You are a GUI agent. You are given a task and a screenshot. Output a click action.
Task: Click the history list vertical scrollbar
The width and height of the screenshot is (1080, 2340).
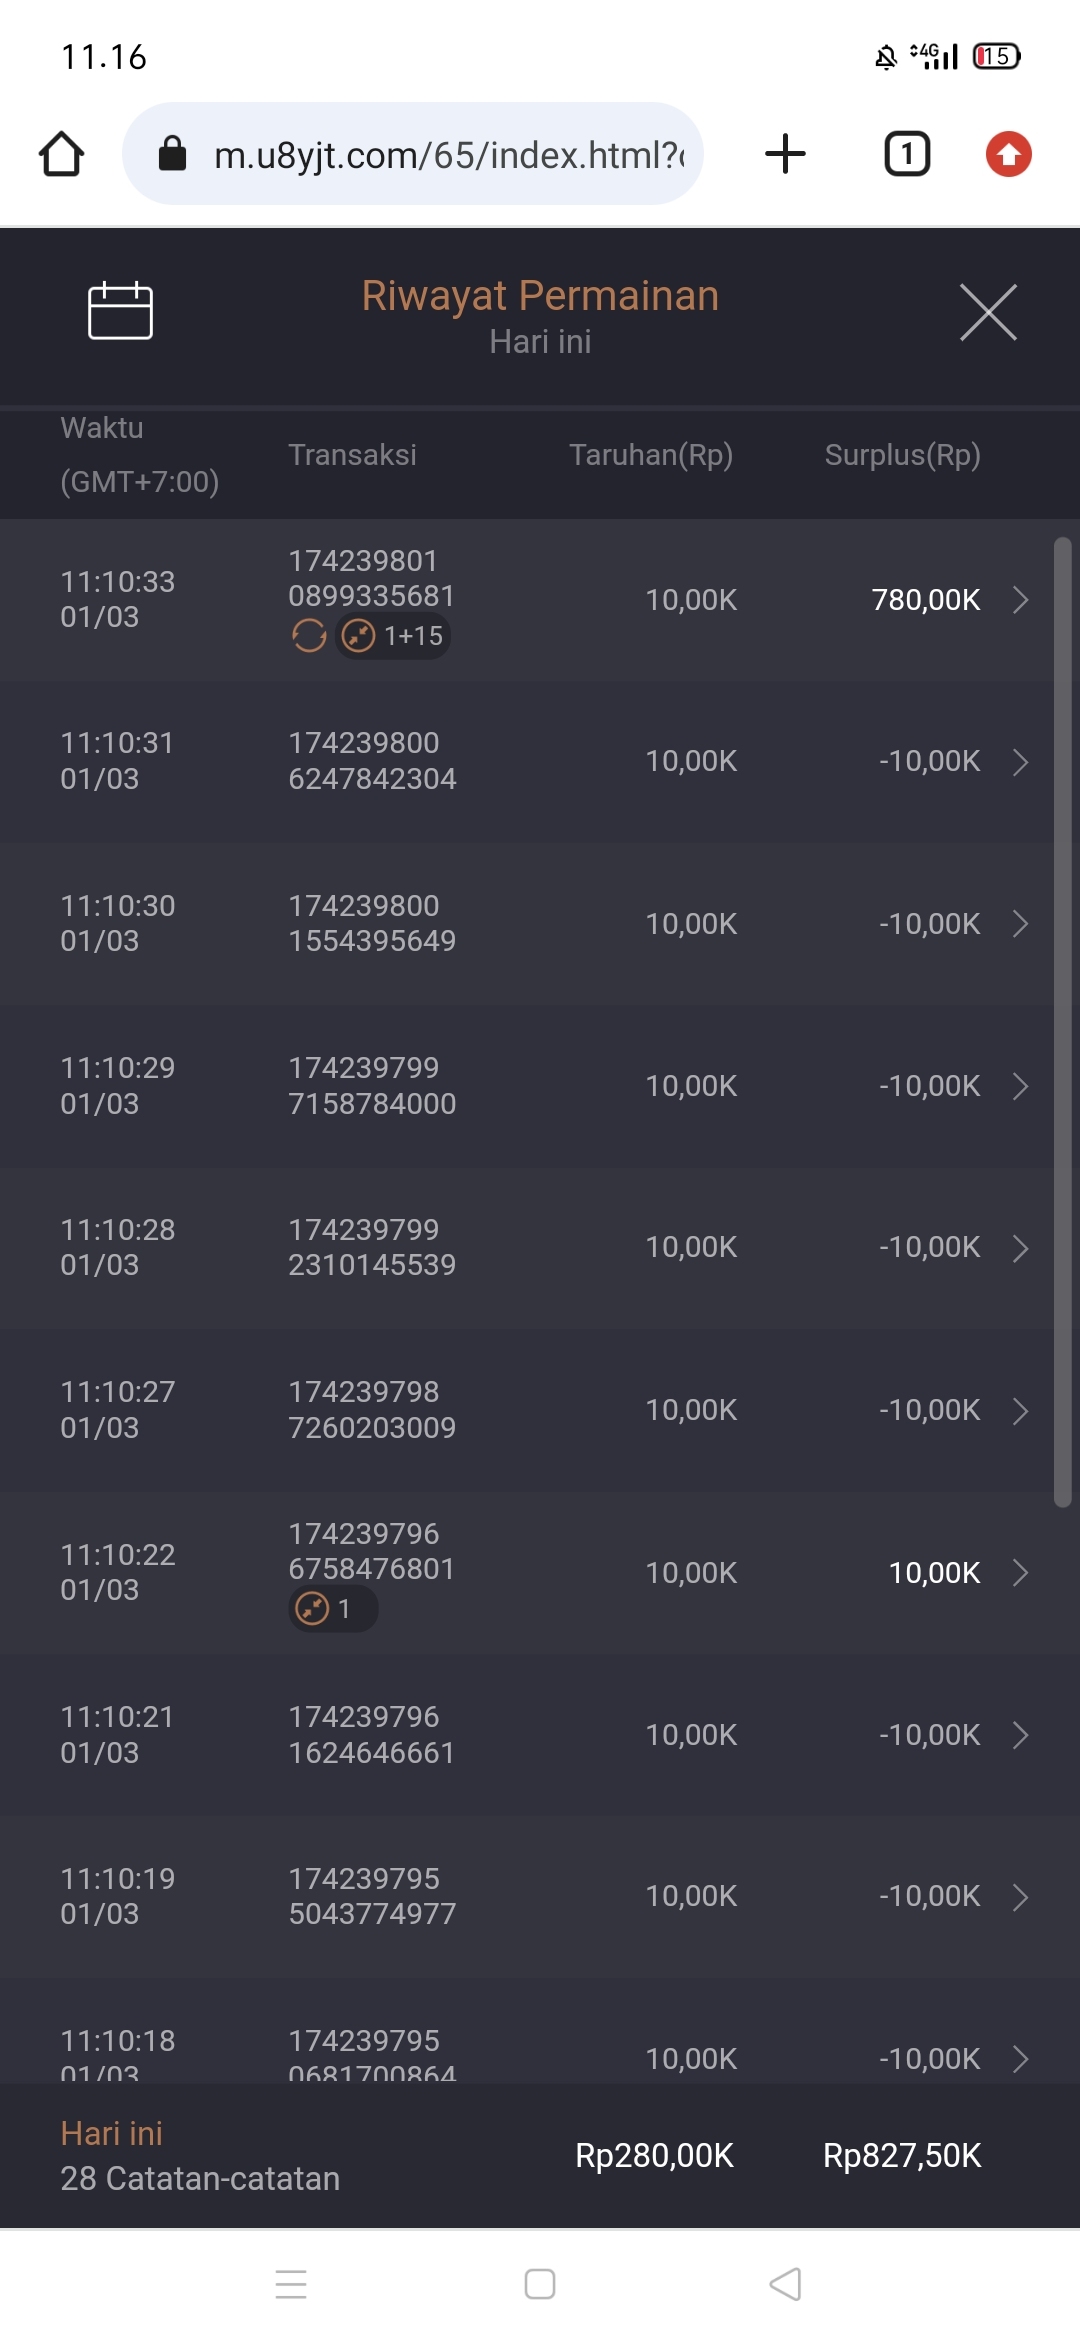1062,1020
